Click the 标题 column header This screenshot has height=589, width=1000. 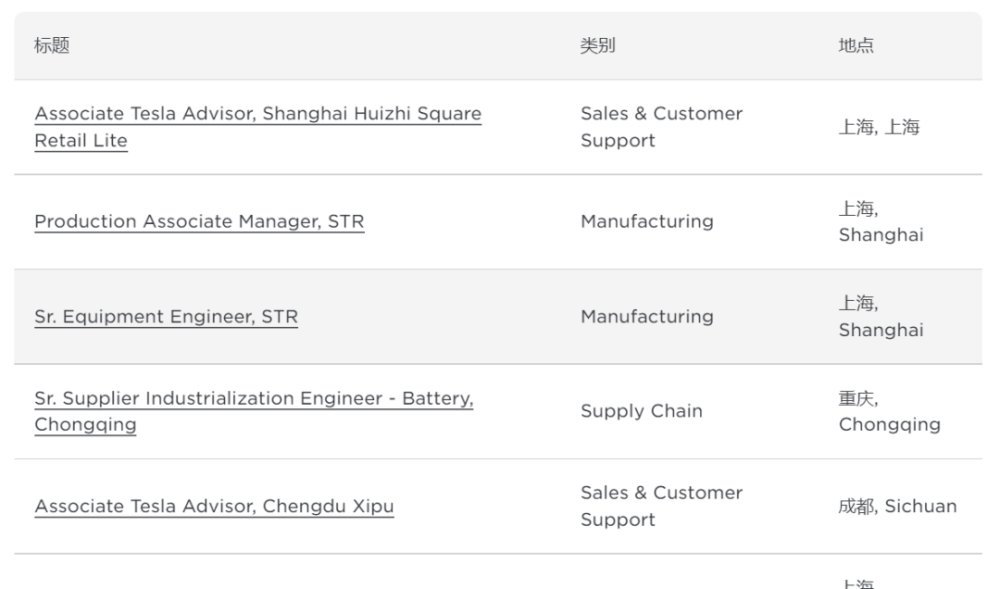point(52,46)
